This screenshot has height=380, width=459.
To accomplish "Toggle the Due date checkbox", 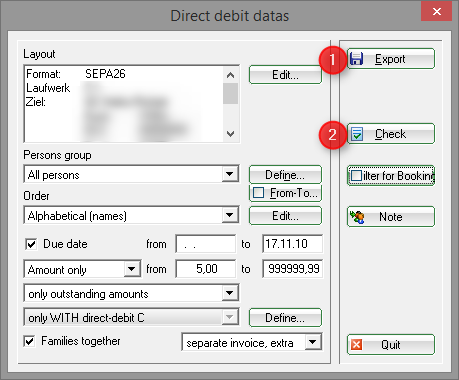I will (31, 244).
